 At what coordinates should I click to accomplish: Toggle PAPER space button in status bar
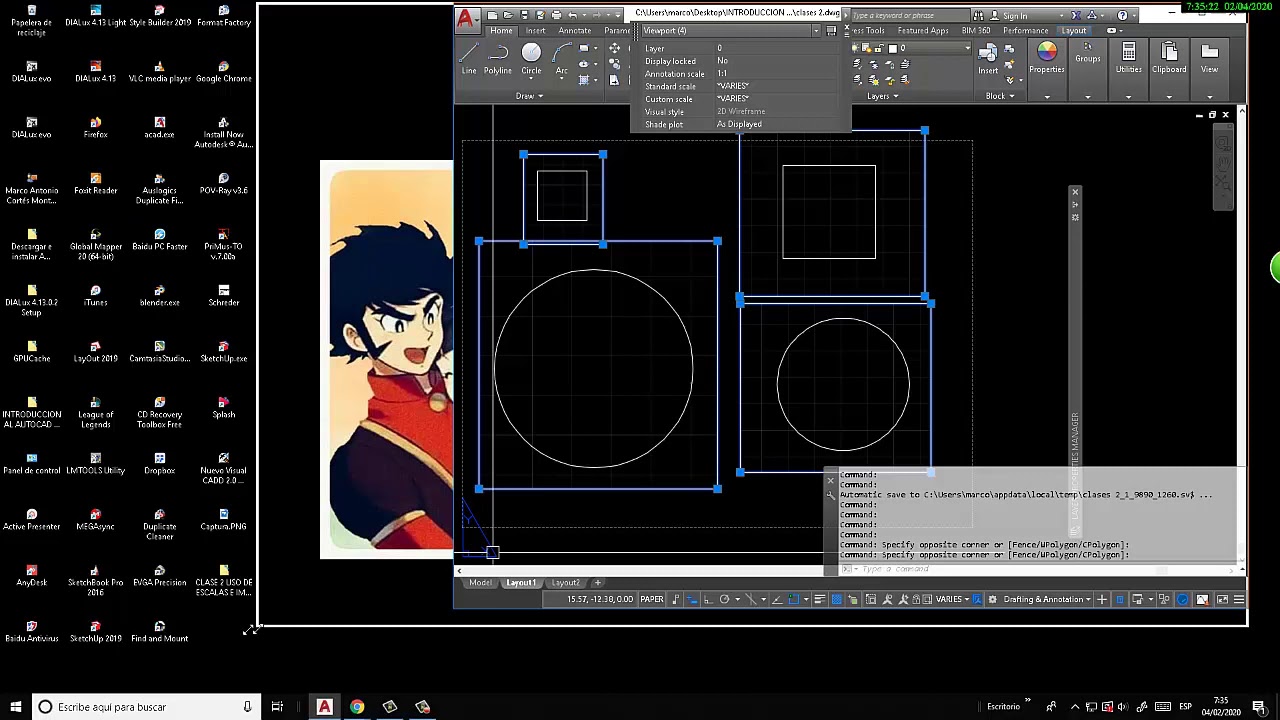[652, 599]
